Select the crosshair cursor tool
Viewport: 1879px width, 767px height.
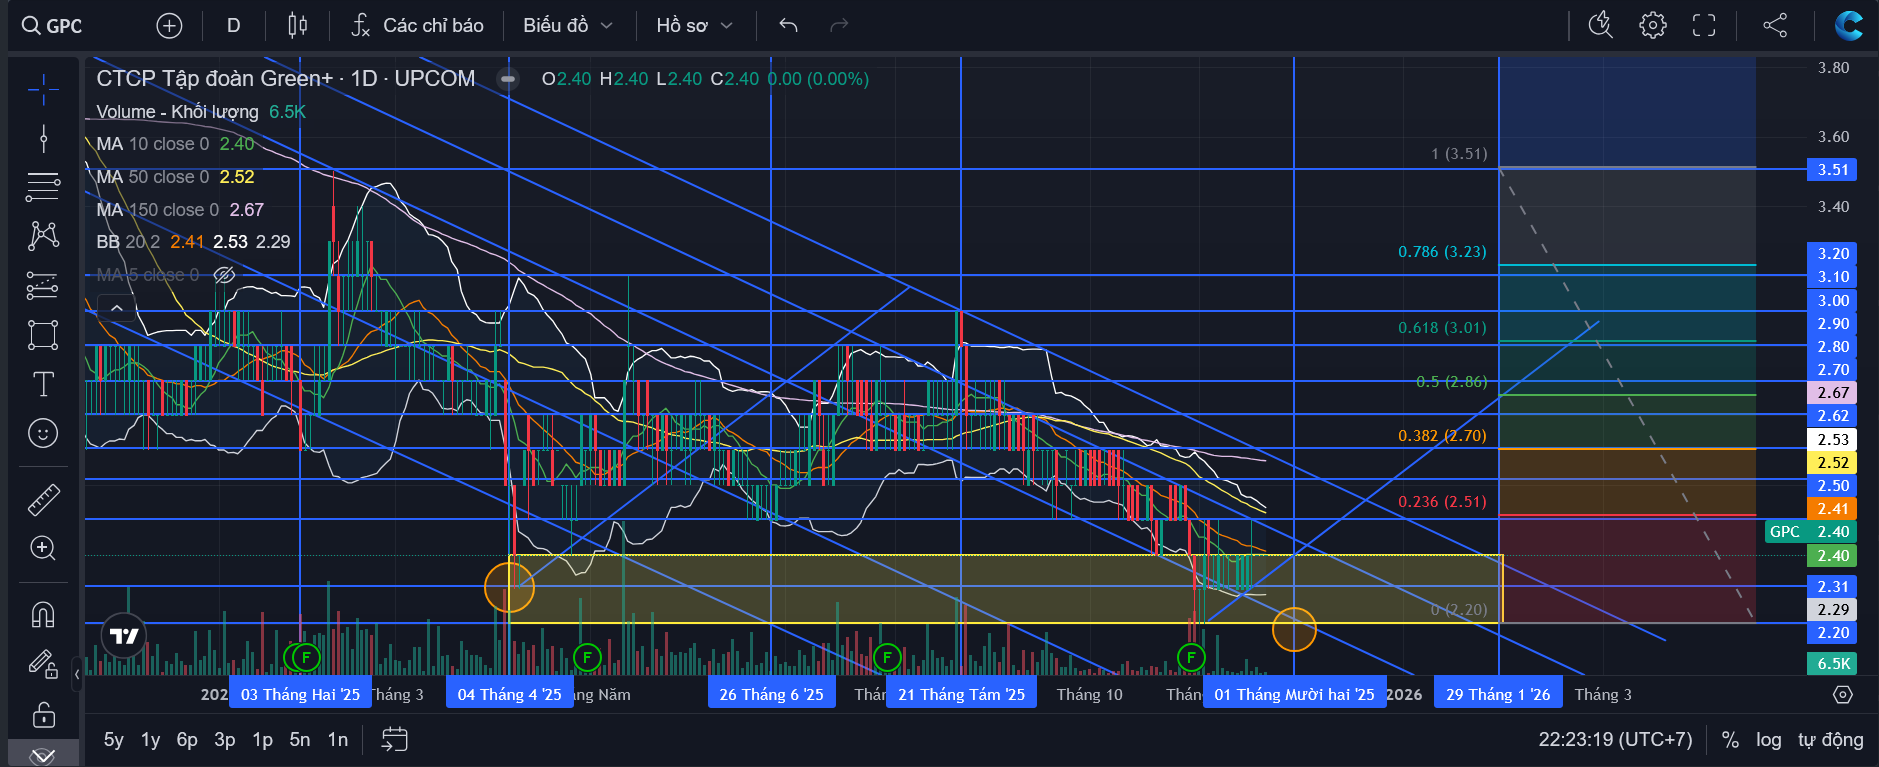(x=43, y=91)
